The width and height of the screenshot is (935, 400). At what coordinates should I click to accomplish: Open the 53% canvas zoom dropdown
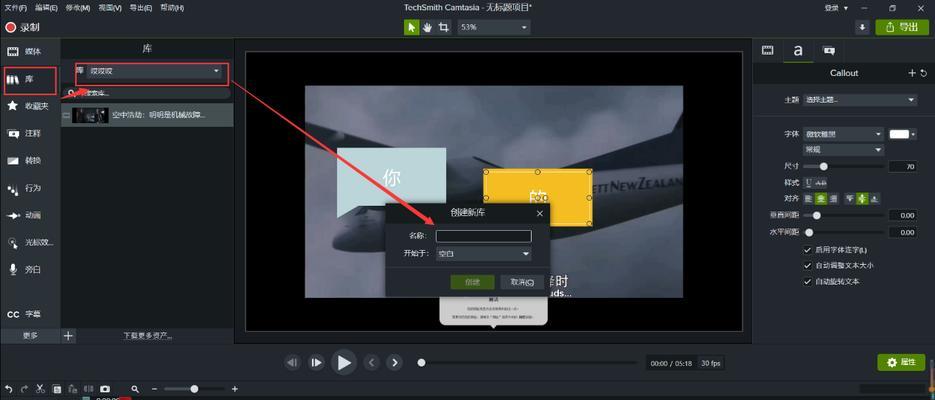493,27
